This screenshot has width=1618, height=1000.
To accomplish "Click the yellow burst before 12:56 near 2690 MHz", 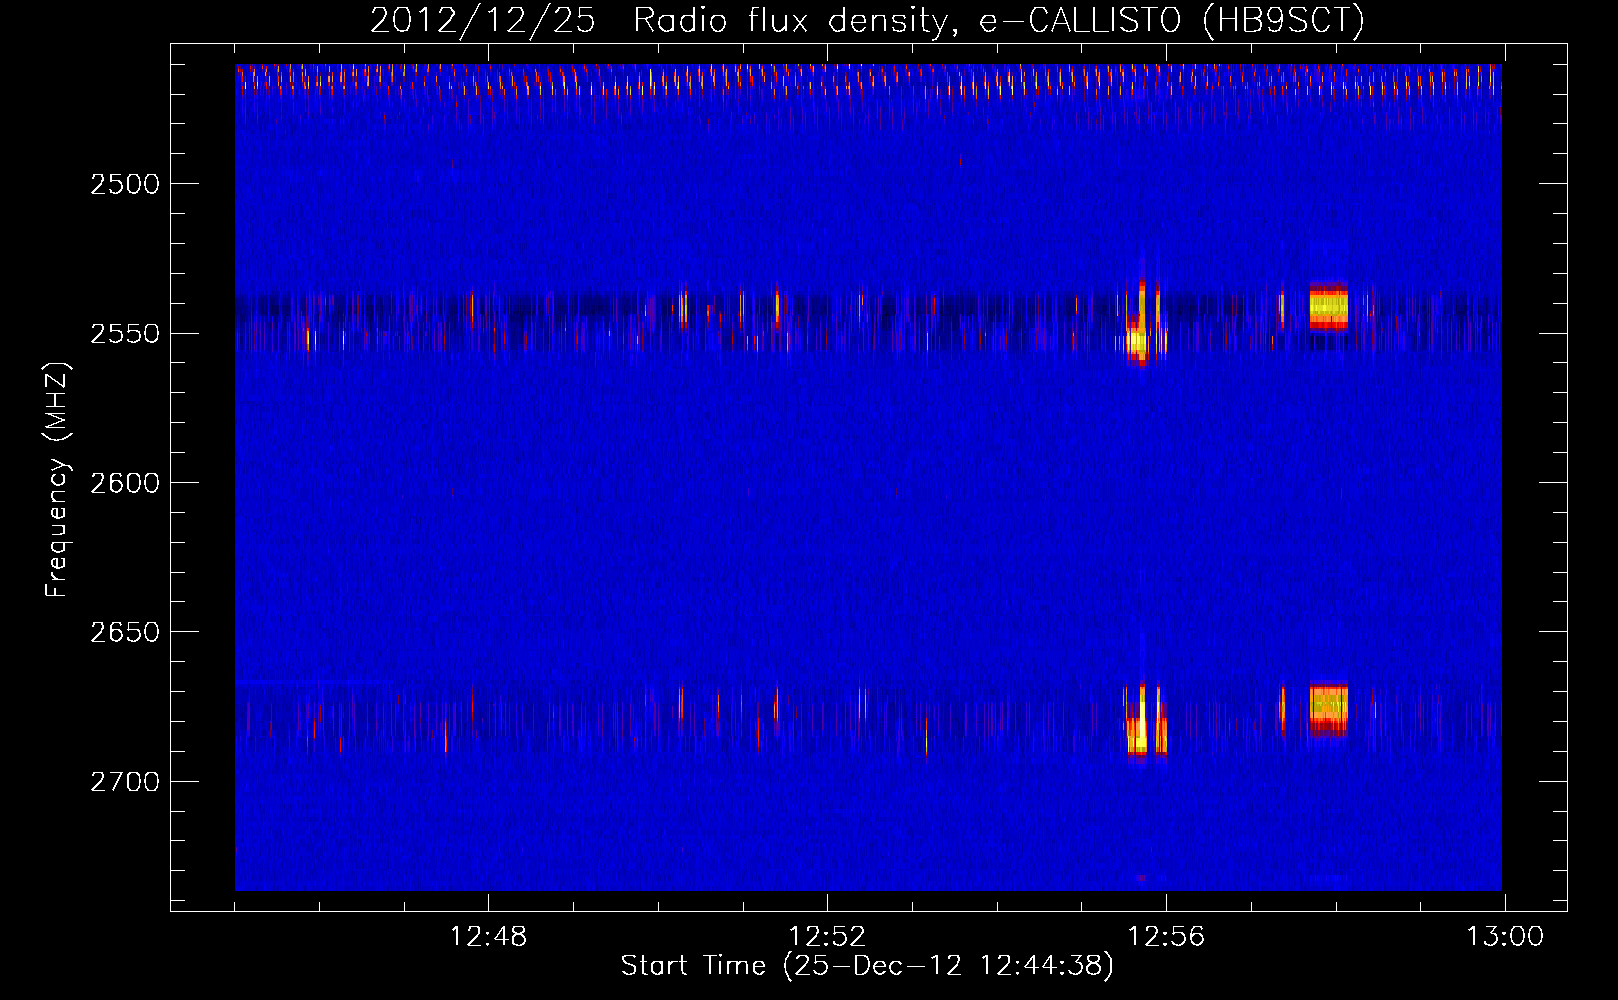I will click(1137, 736).
